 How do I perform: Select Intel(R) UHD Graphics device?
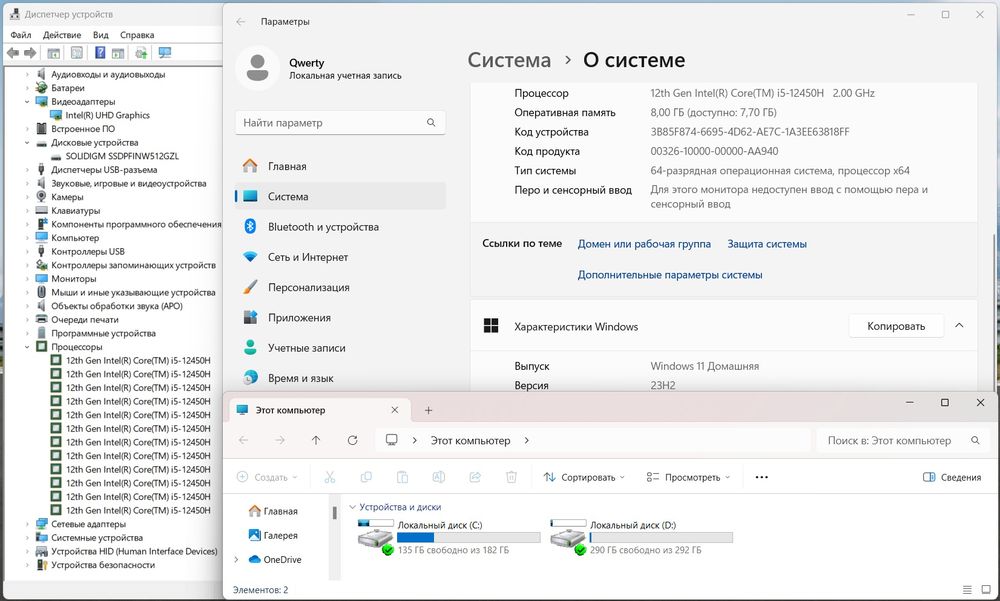pyautogui.click(x=107, y=115)
